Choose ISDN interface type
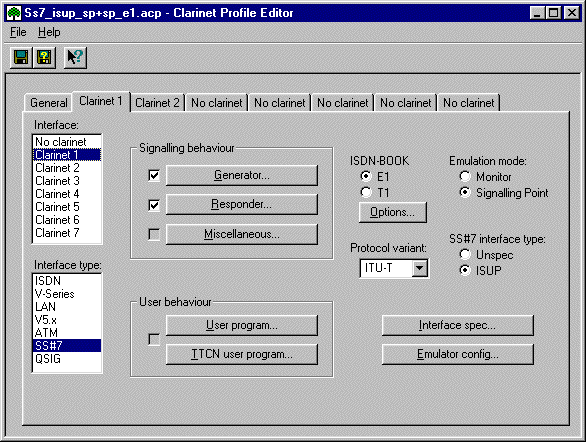 click(67, 281)
